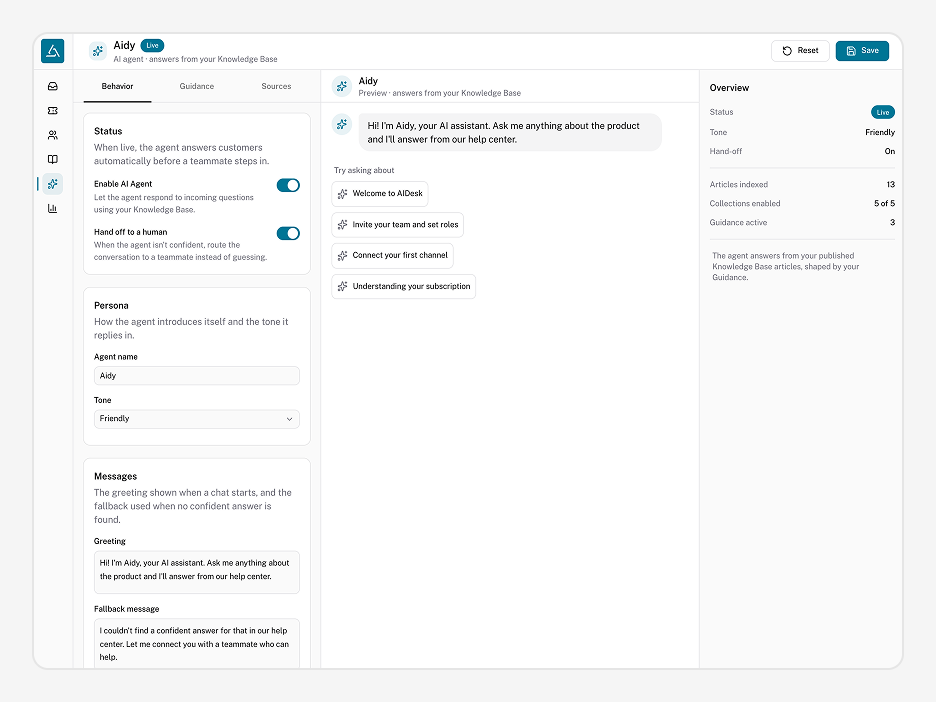Click the Articles indexed value 13

click(x=890, y=184)
